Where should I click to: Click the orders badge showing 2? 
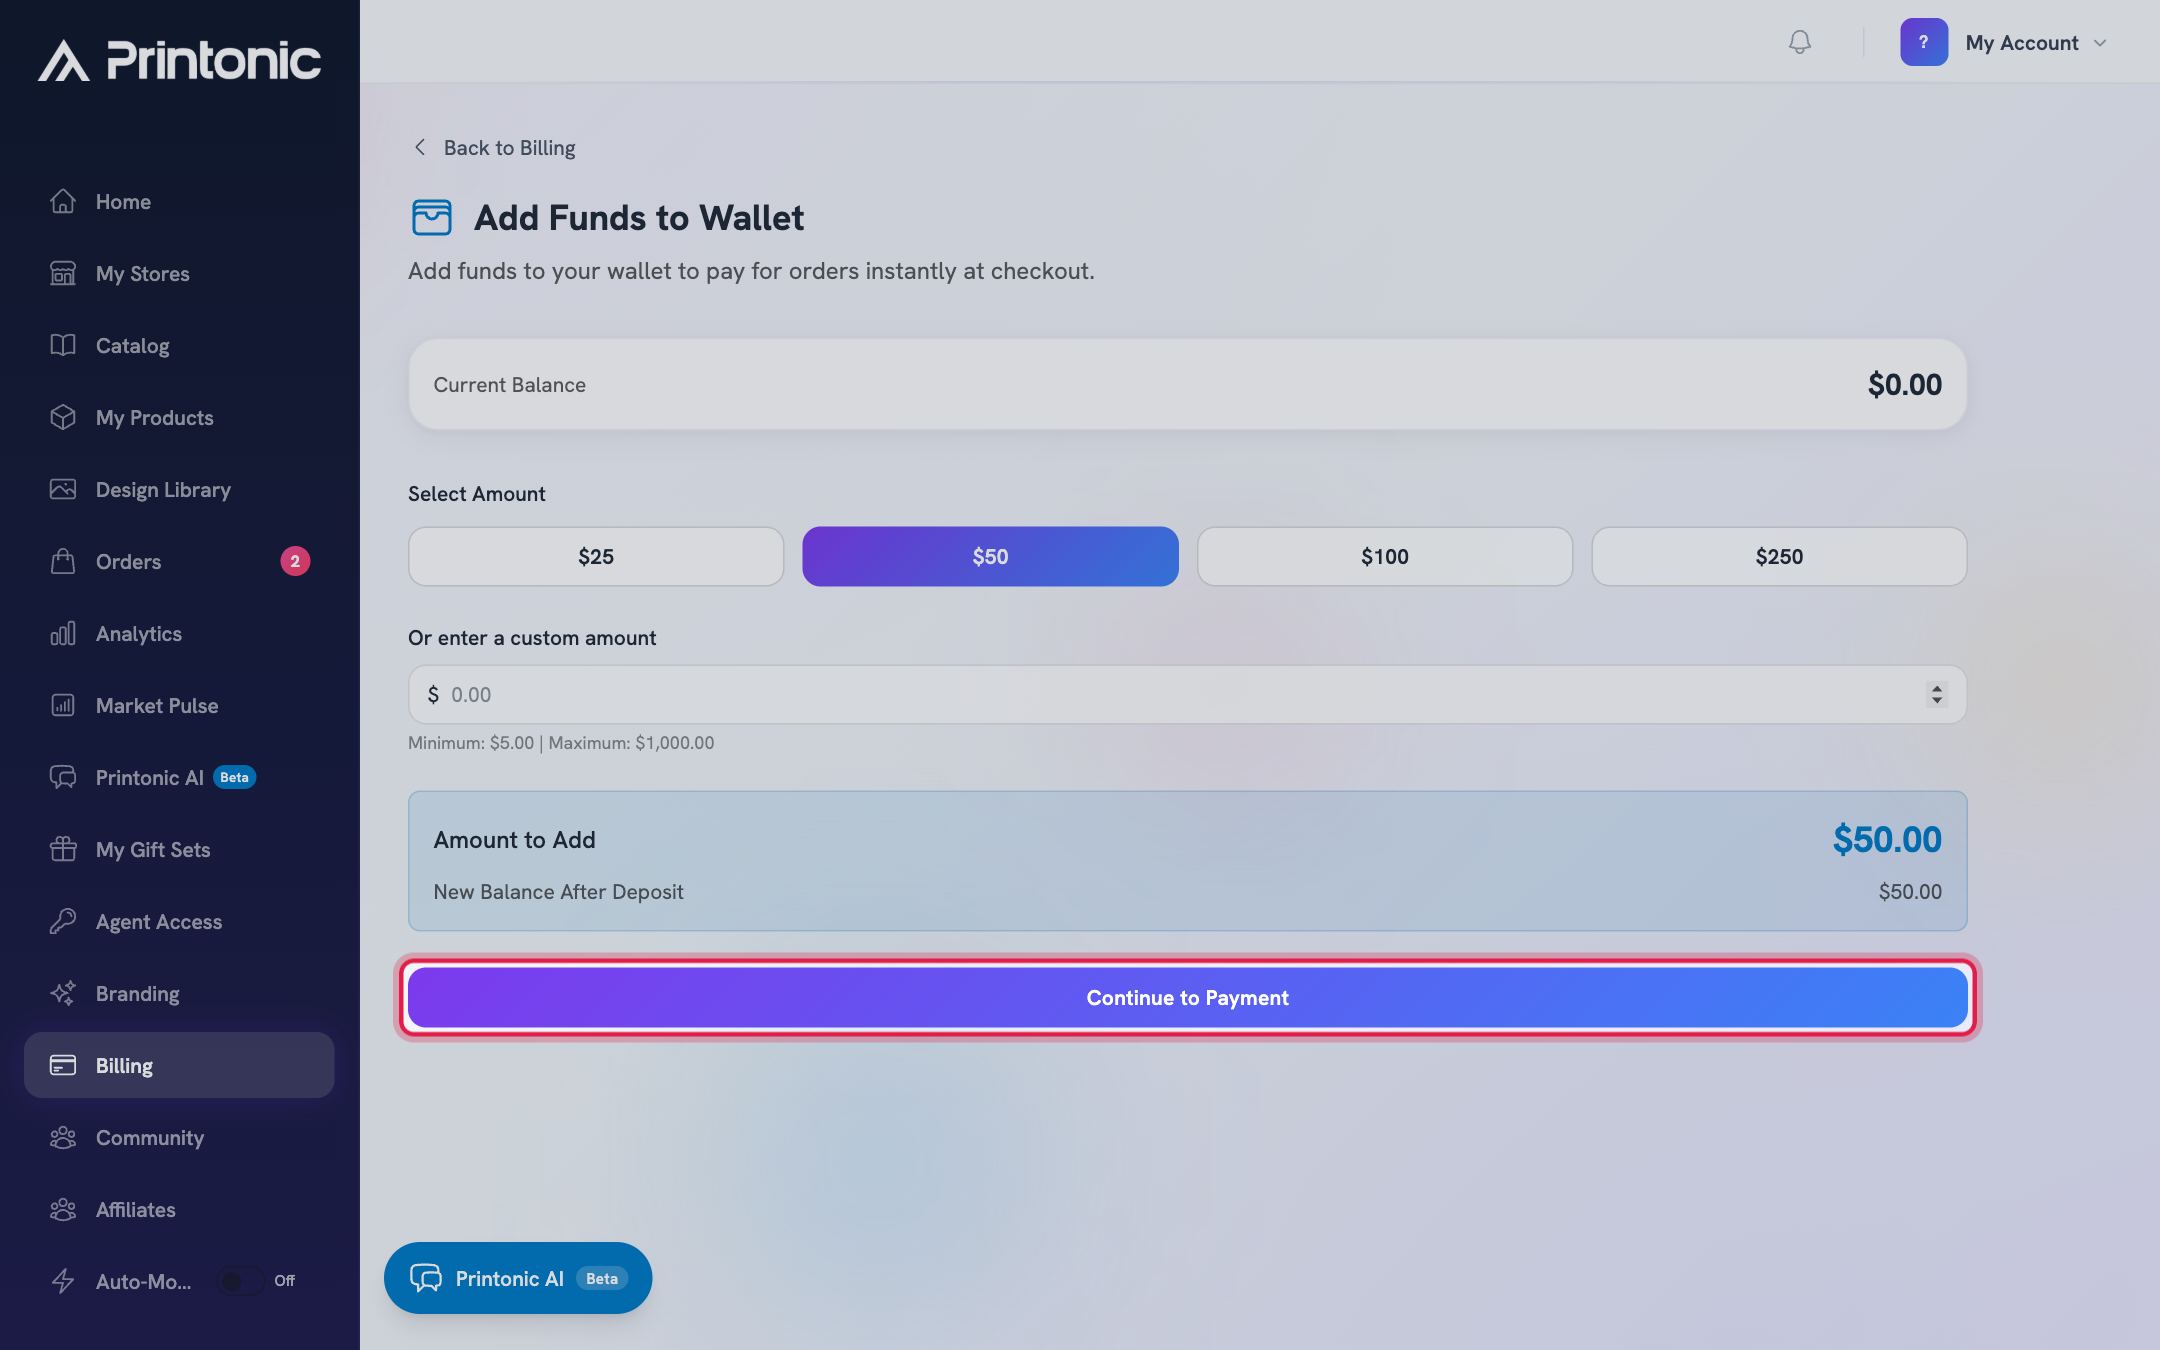click(x=295, y=561)
